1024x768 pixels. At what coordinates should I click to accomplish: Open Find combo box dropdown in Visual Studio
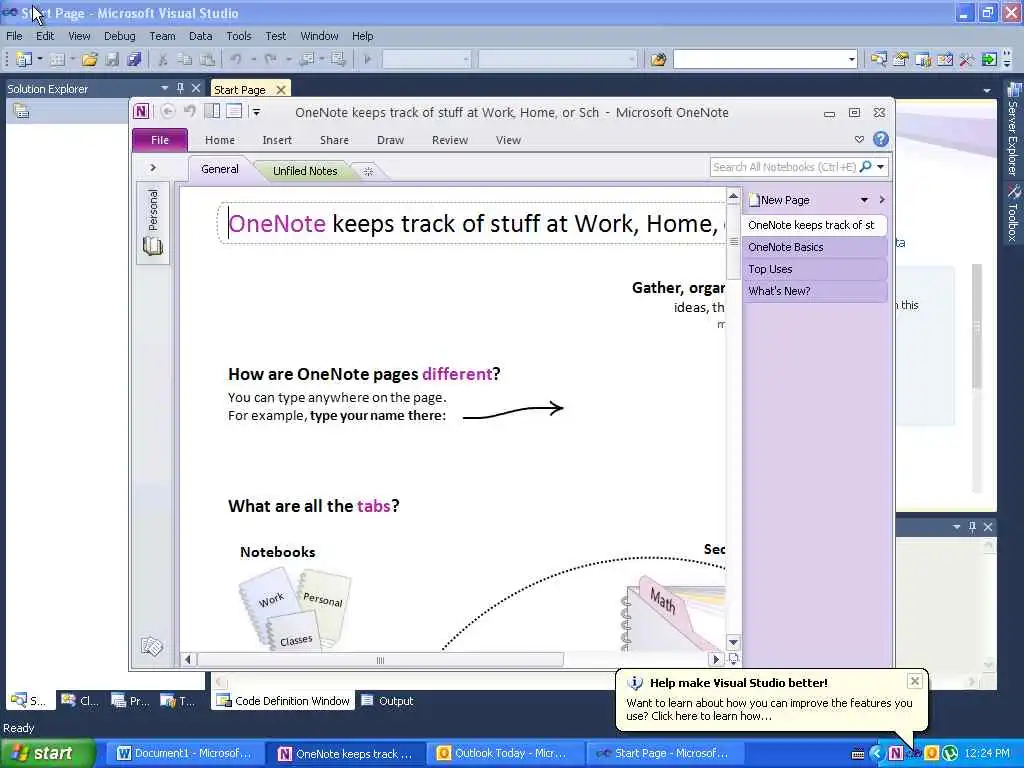click(x=852, y=59)
